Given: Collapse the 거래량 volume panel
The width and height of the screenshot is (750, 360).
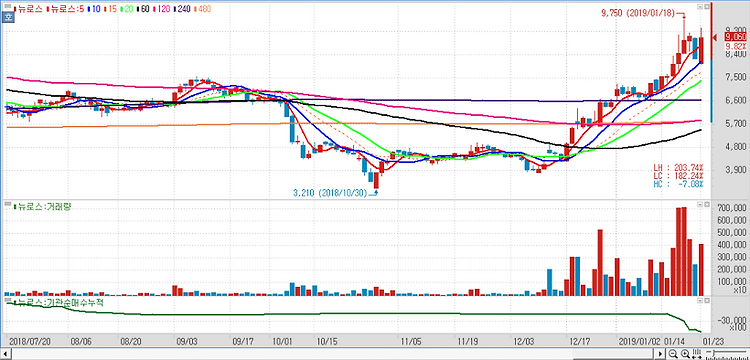Looking at the screenshot, I should pos(700,204).
